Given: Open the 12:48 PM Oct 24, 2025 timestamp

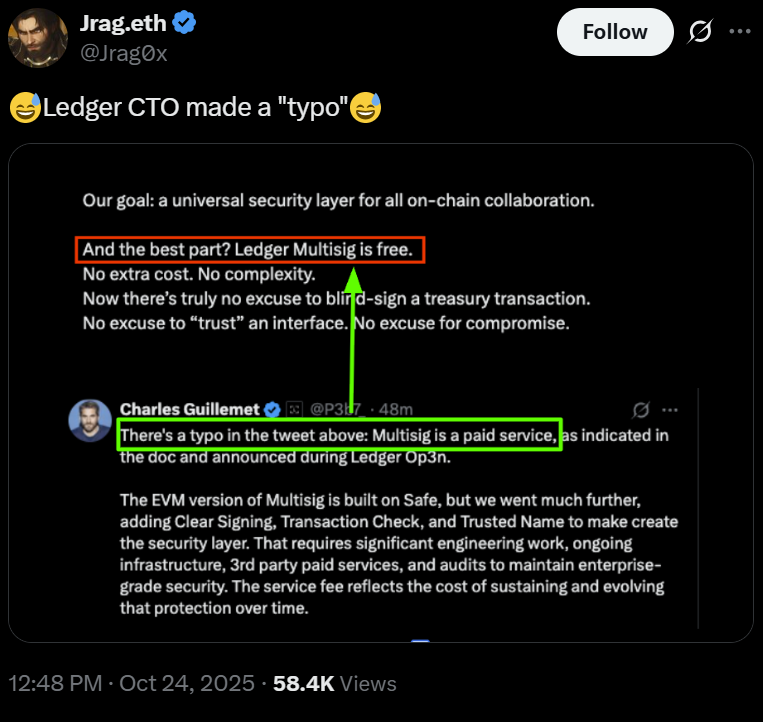Looking at the screenshot, I should tap(130, 684).
